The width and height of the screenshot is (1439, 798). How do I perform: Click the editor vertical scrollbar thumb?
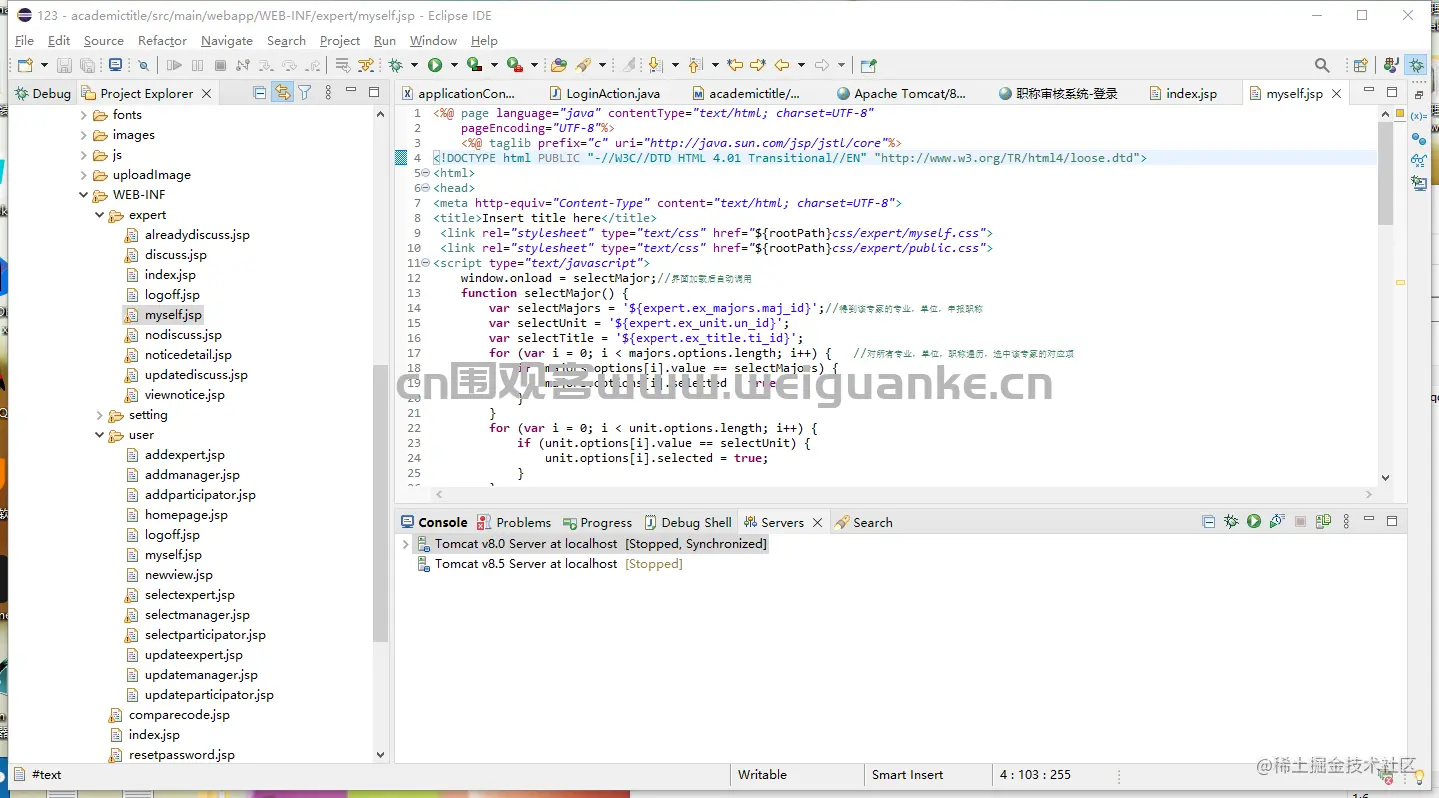tap(1385, 173)
